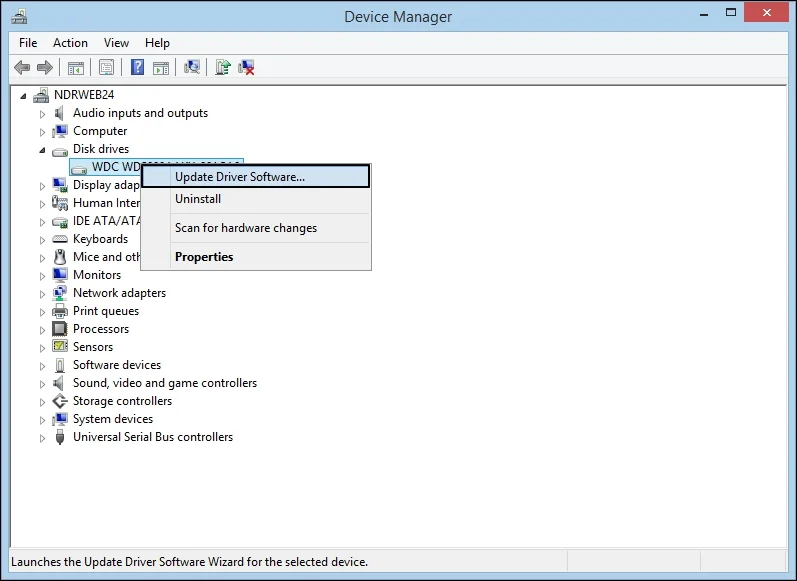Select the Network adapters tree label
This screenshot has width=797, height=581.
point(119,293)
